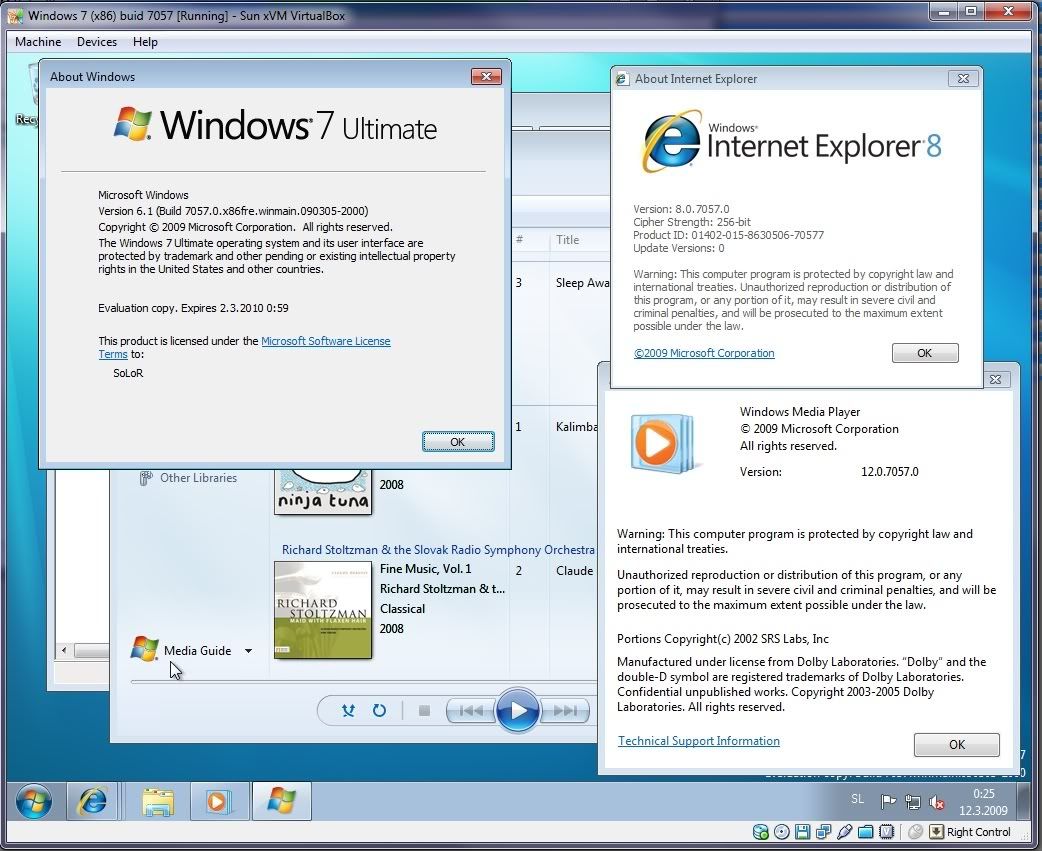Click the left arrow of horizontal scrollbar
Screen dimensions: 1042x851
[64, 650]
